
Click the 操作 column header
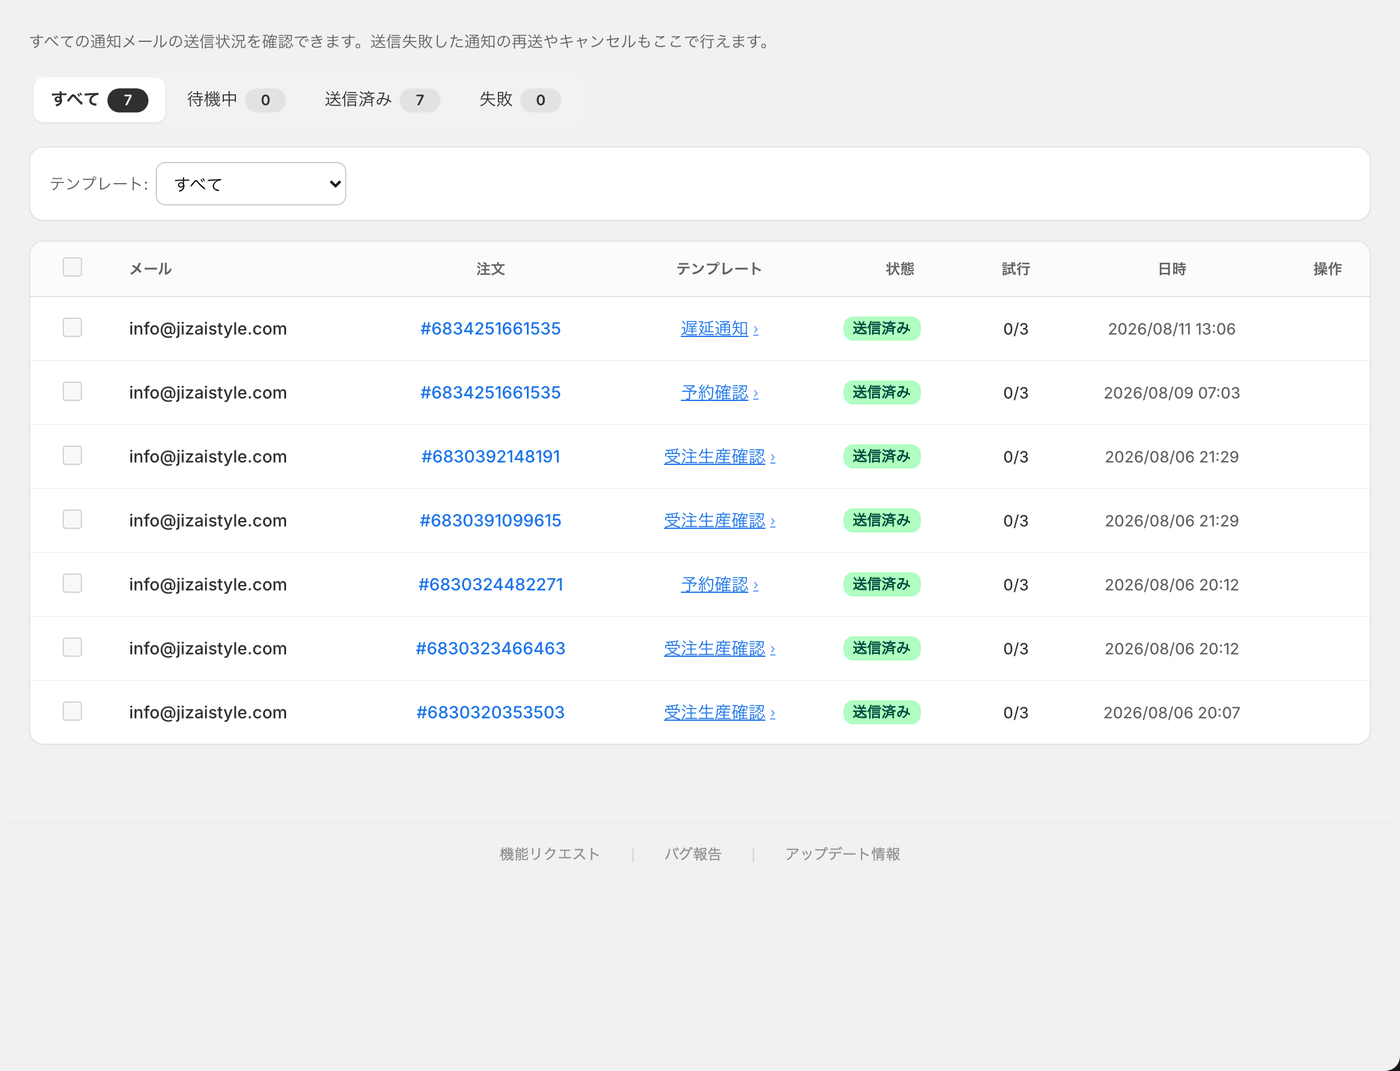click(1327, 269)
